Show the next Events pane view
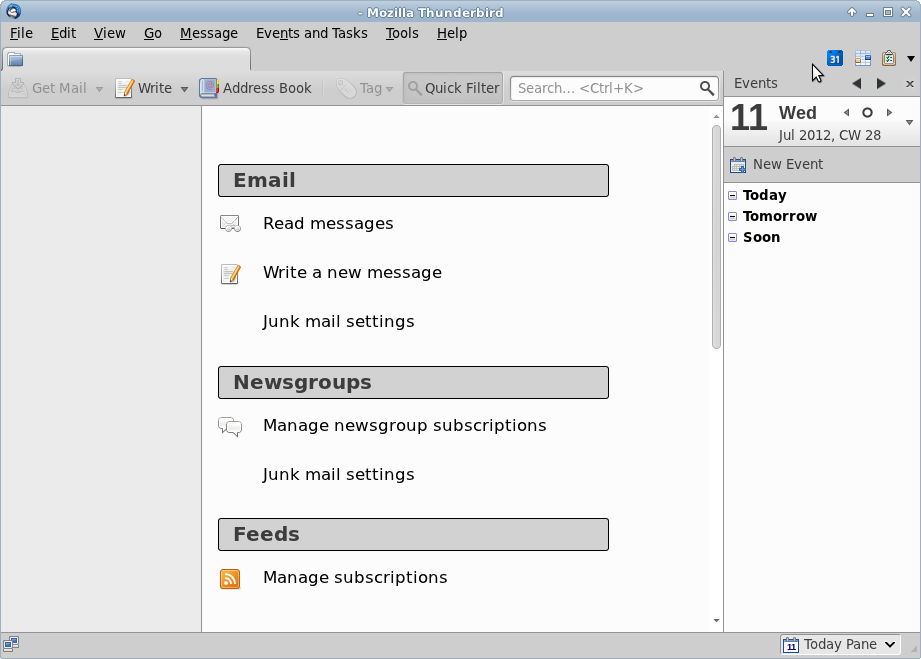 880,84
